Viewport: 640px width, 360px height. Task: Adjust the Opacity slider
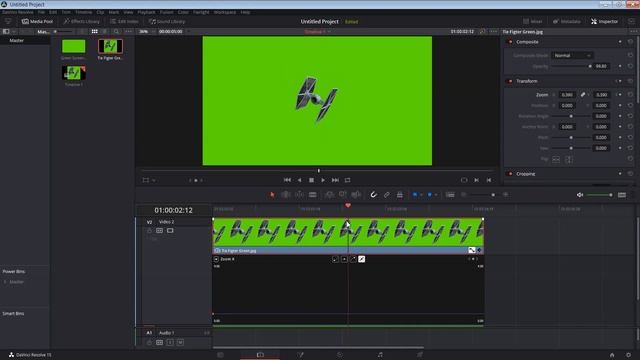click(x=572, y=66)
